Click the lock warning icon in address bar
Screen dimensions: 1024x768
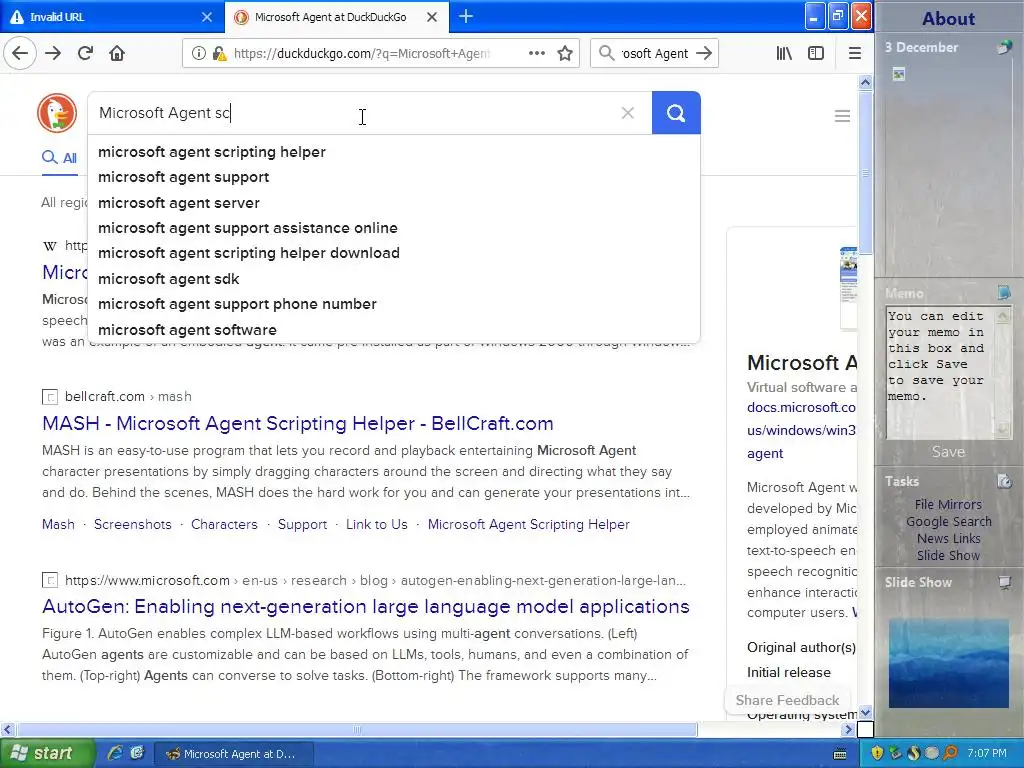[219, 54]
